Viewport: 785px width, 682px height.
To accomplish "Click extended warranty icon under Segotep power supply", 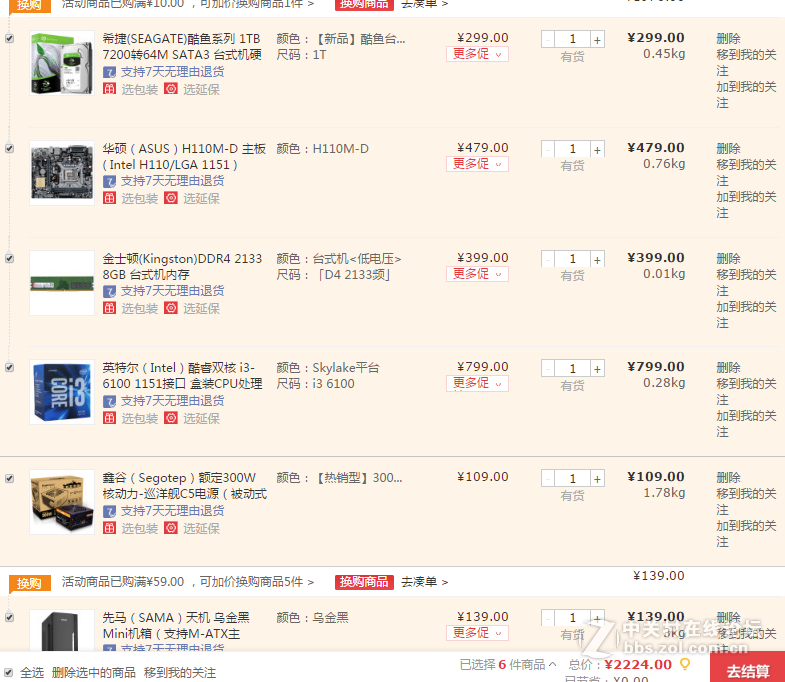I will [x=171, y=528].
